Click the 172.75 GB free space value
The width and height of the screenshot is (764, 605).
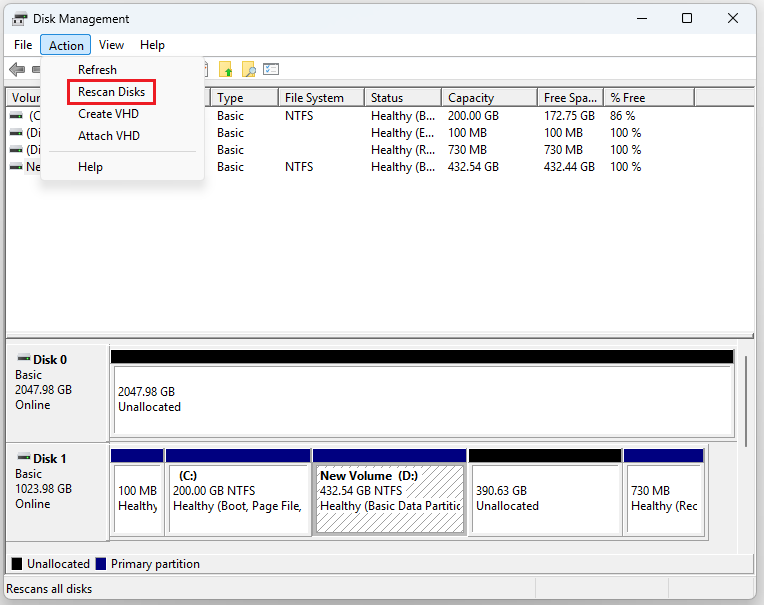[569, 116]
